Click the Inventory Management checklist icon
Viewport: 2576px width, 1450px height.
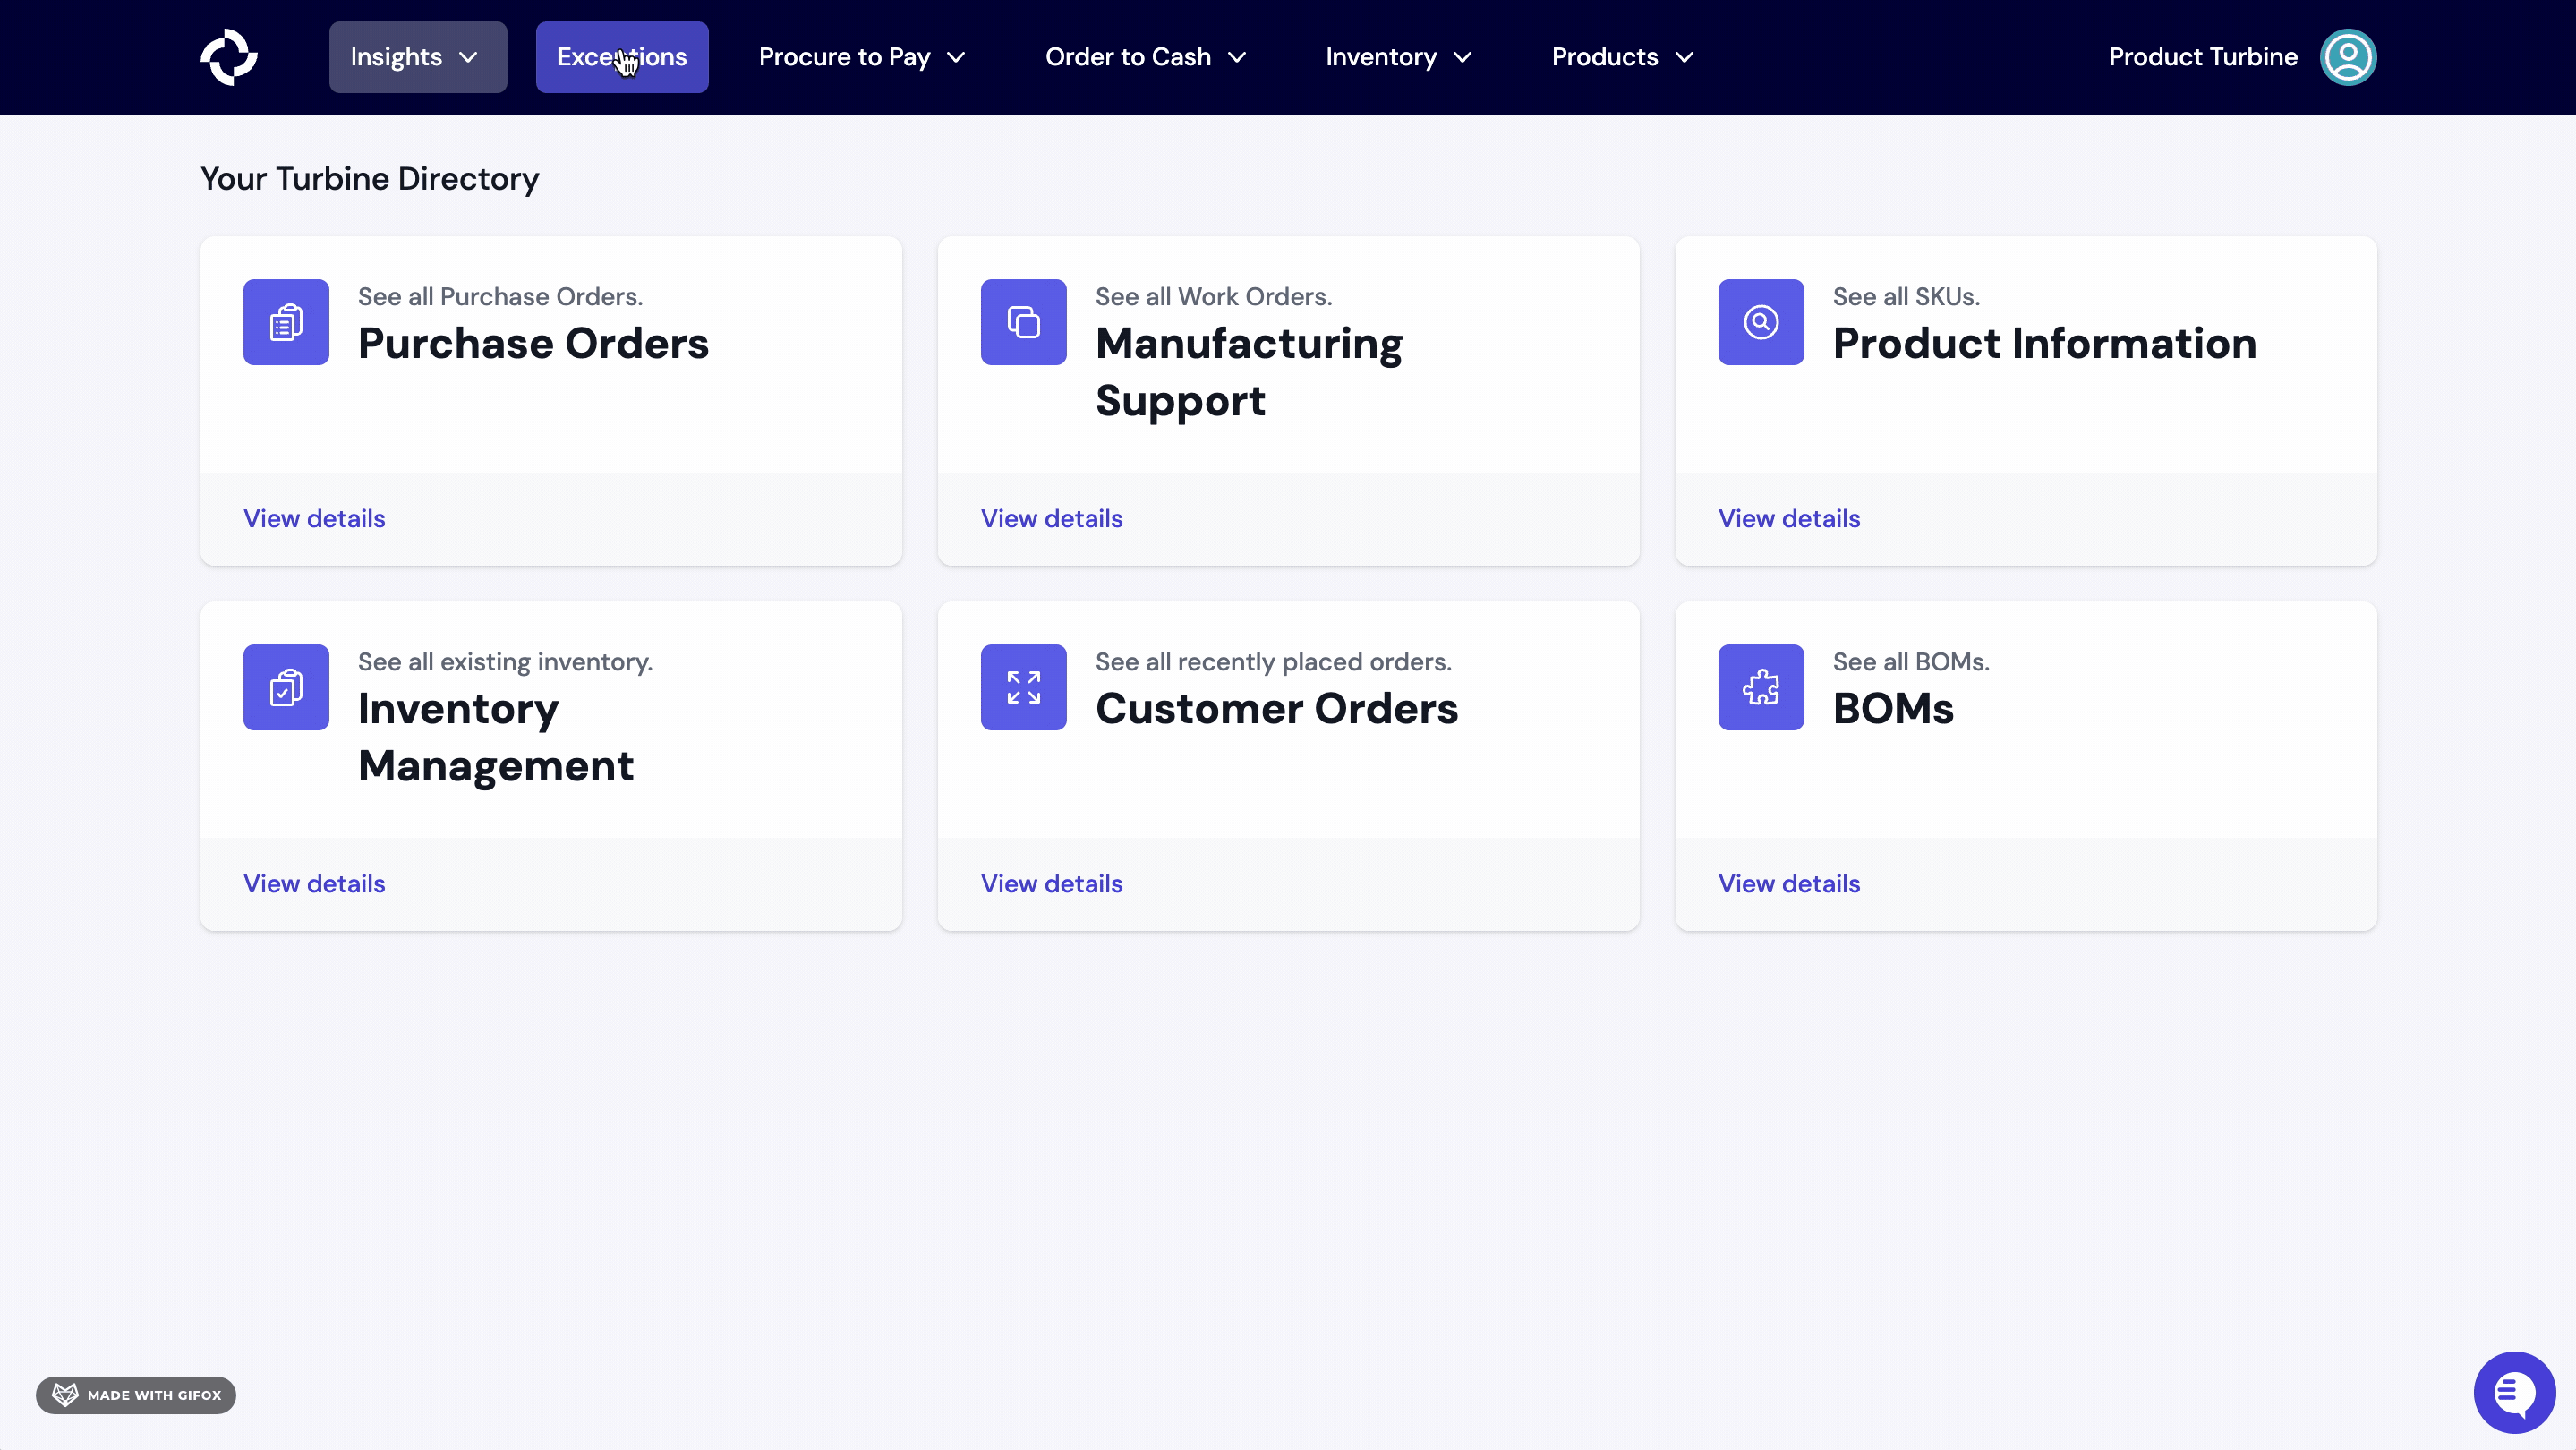[286, 687]
